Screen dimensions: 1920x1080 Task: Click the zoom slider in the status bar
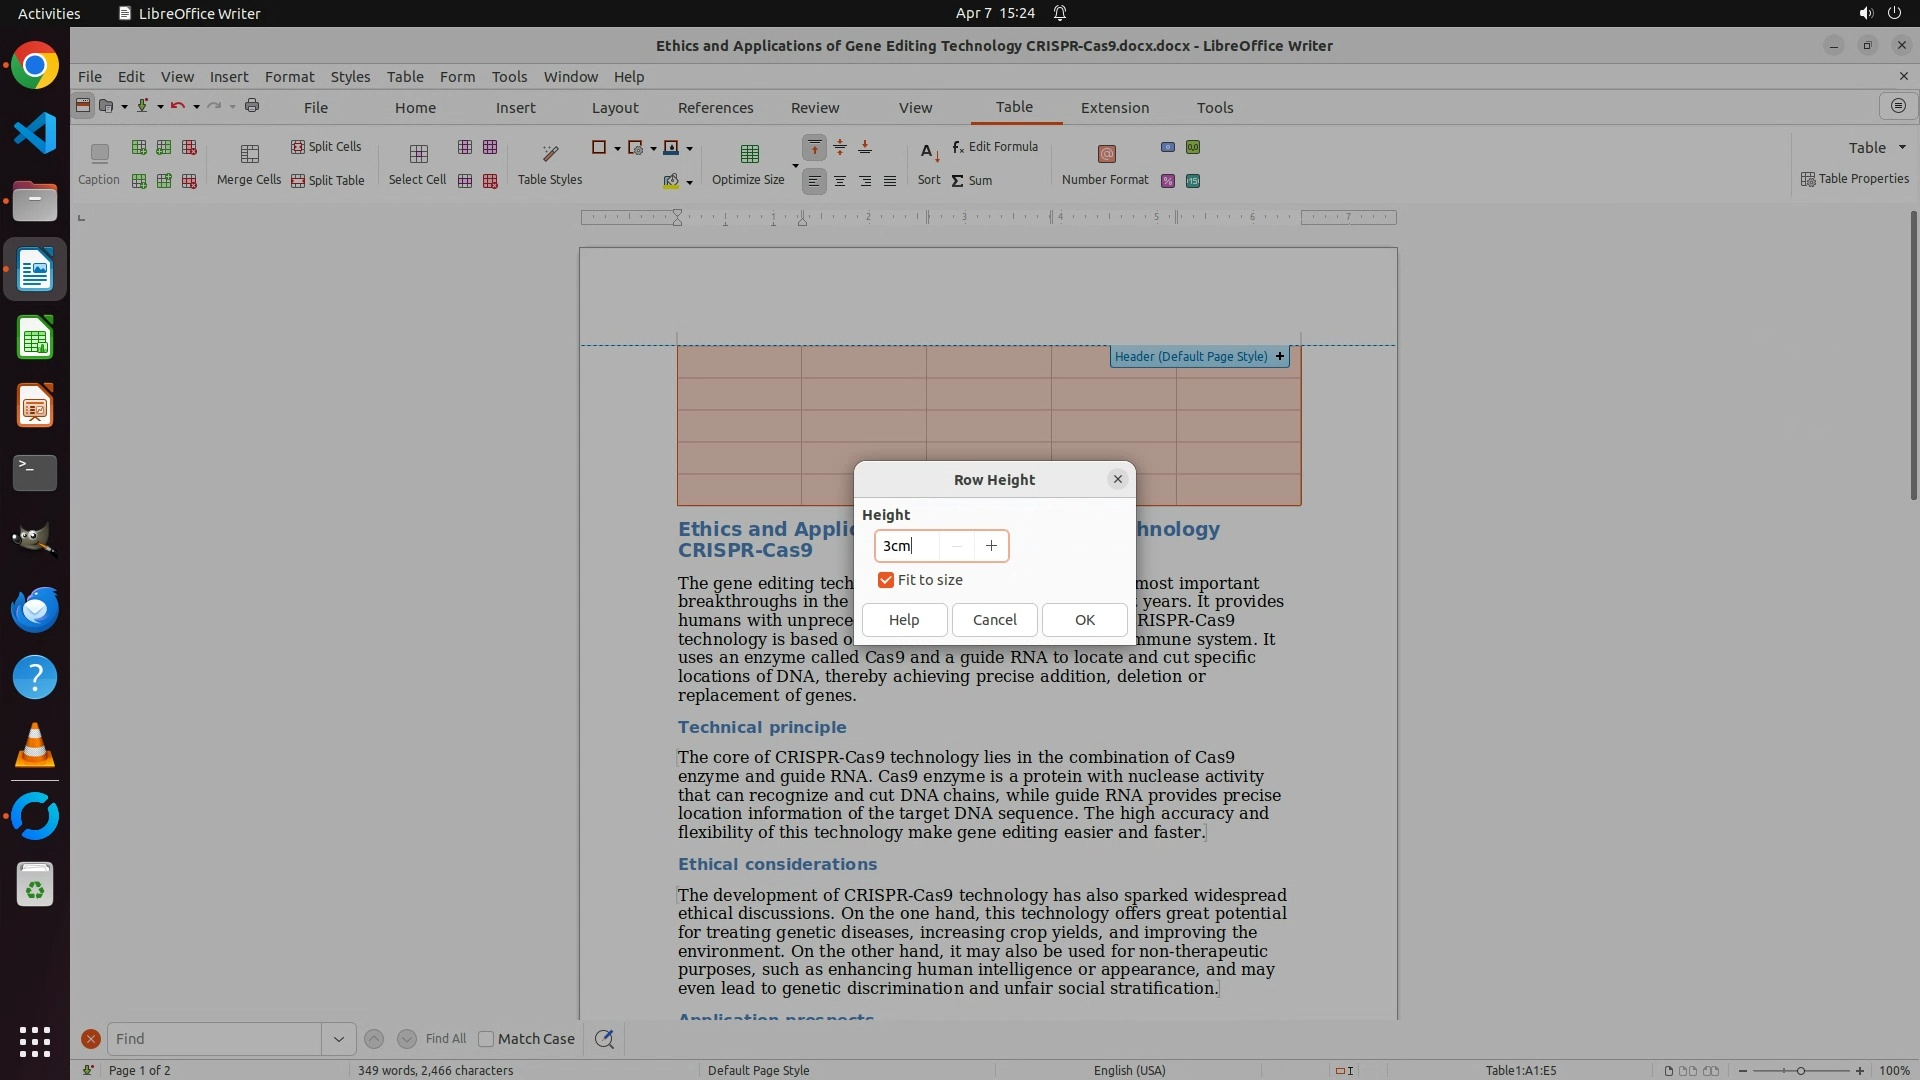(x=1800, y=1070)
